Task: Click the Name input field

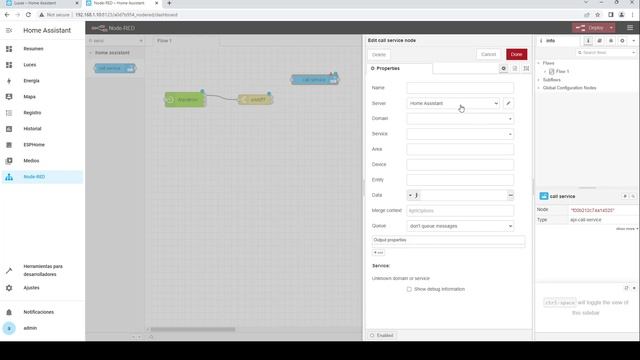Action: [x=460, y=88]
